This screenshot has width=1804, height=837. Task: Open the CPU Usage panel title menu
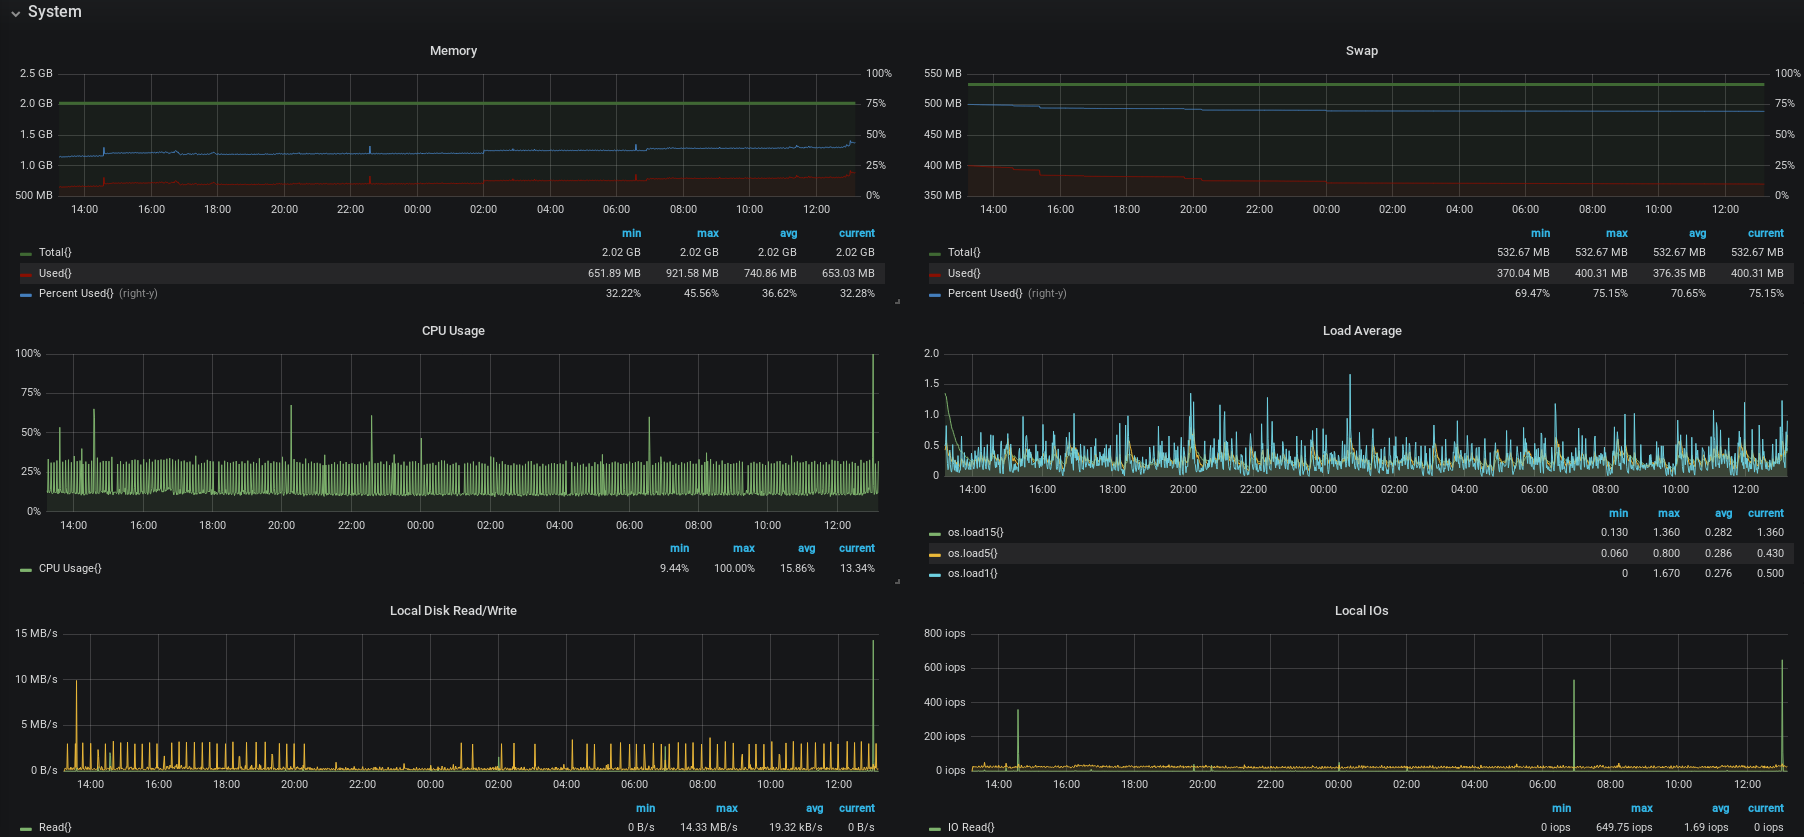click(453, 331)
